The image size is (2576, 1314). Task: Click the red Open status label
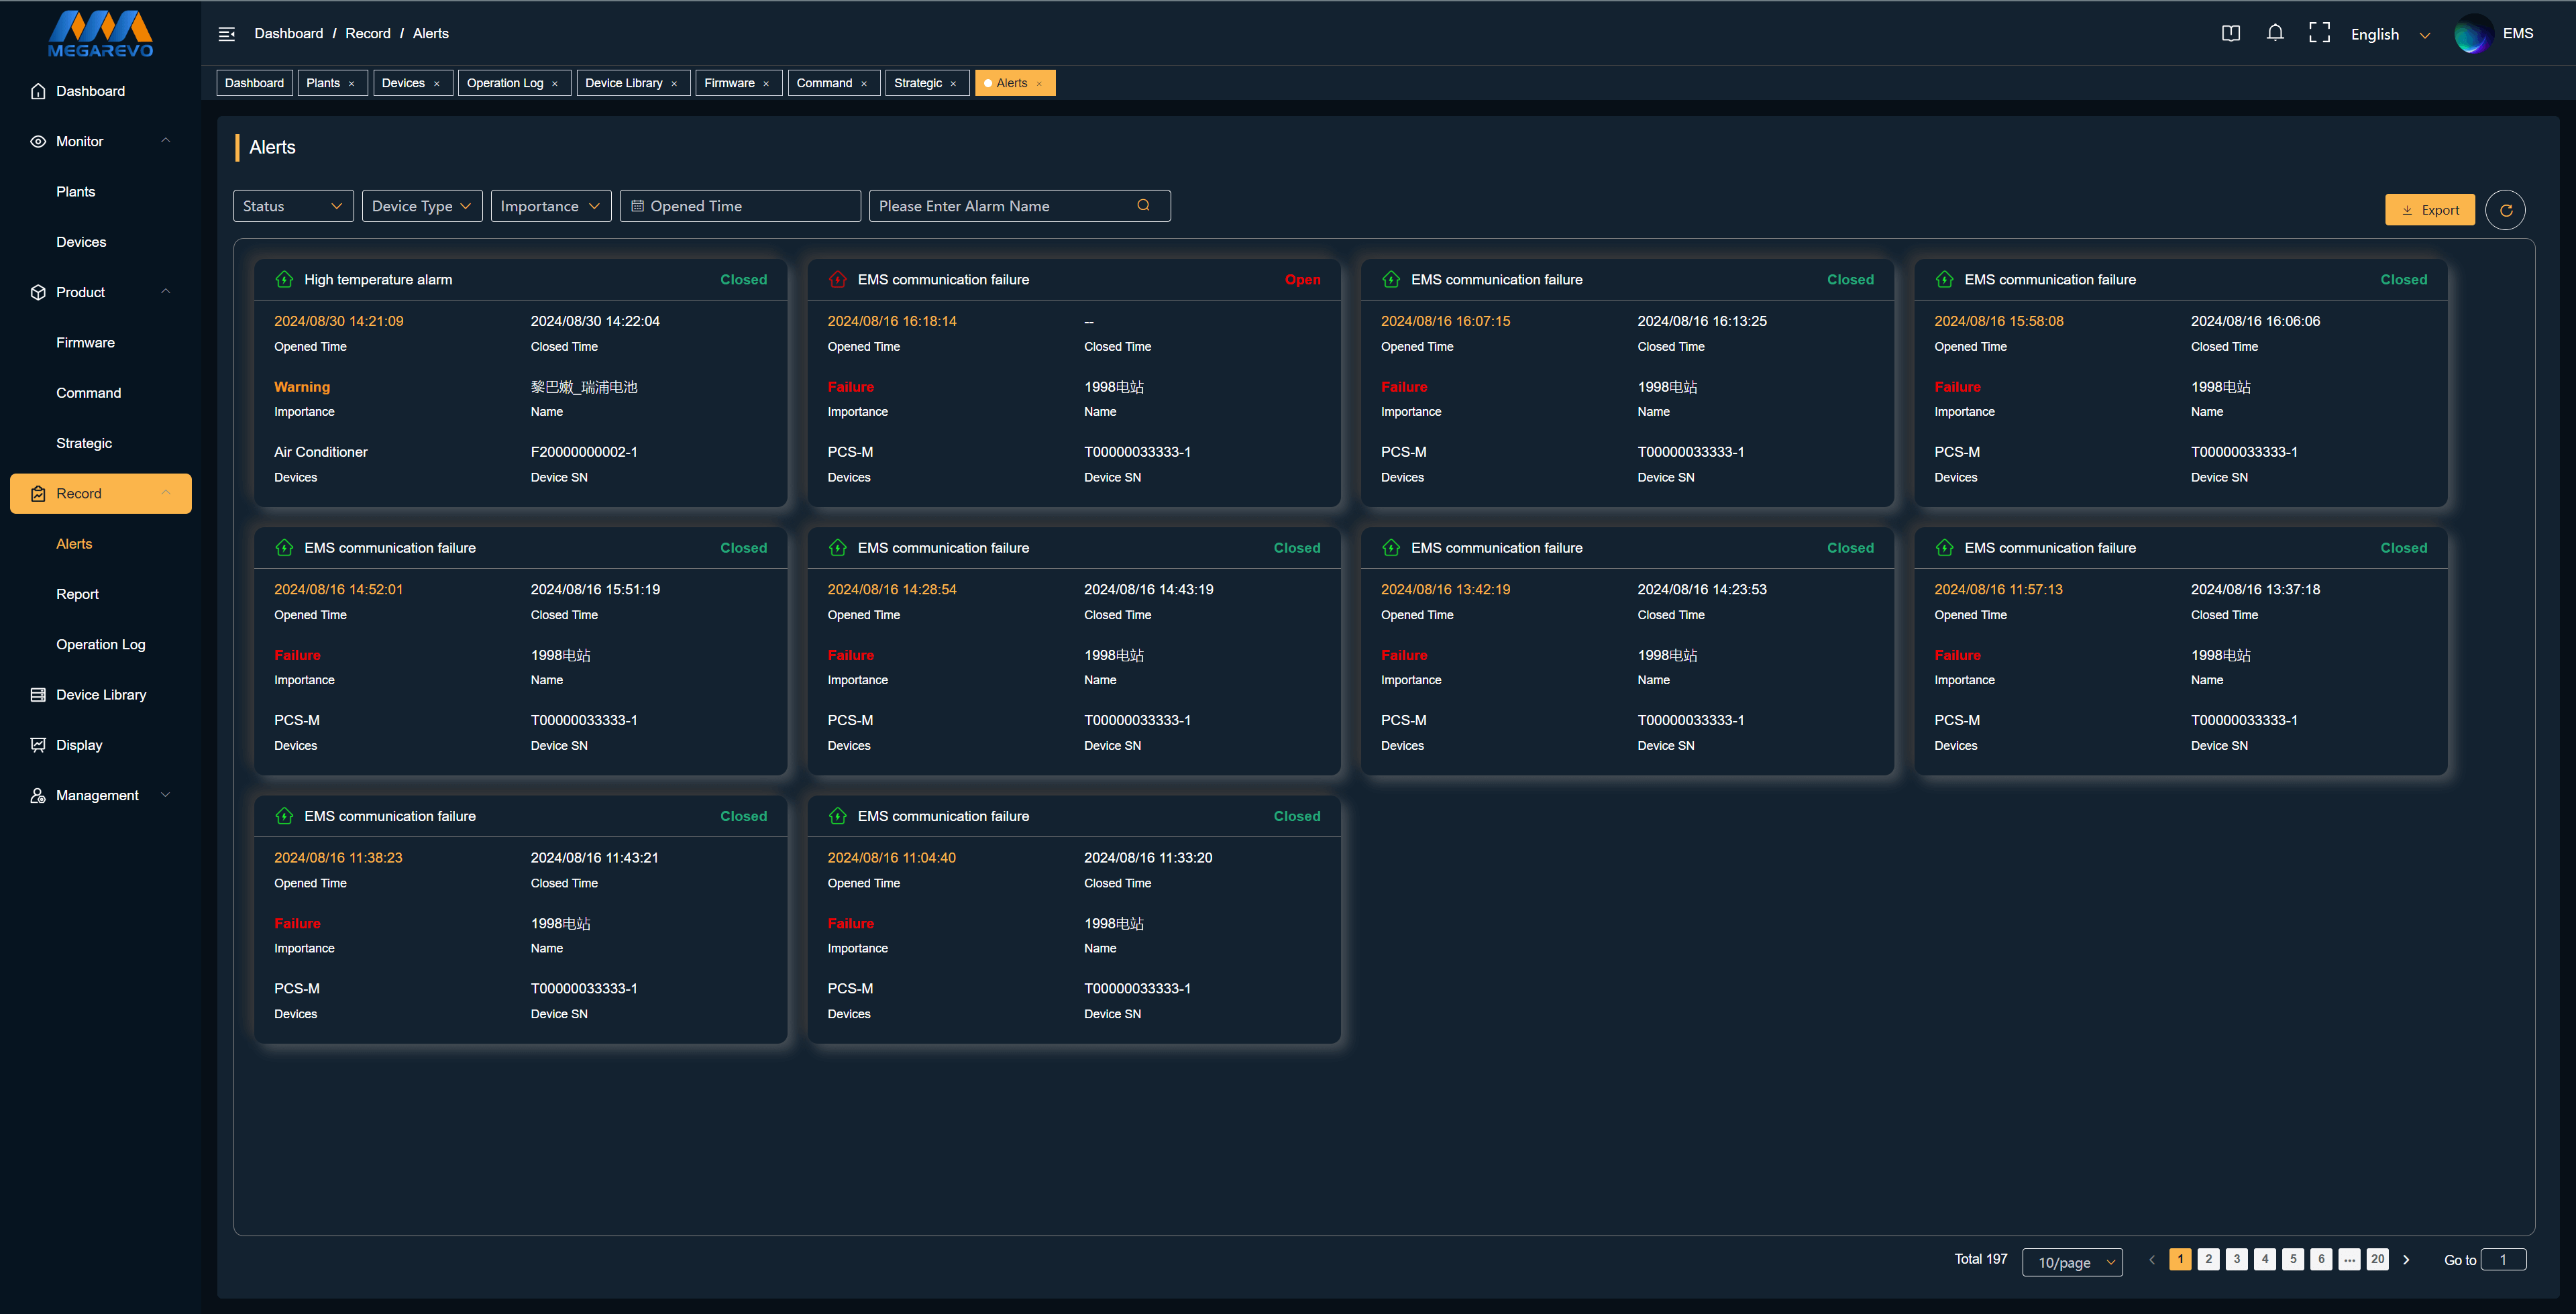1302,280
